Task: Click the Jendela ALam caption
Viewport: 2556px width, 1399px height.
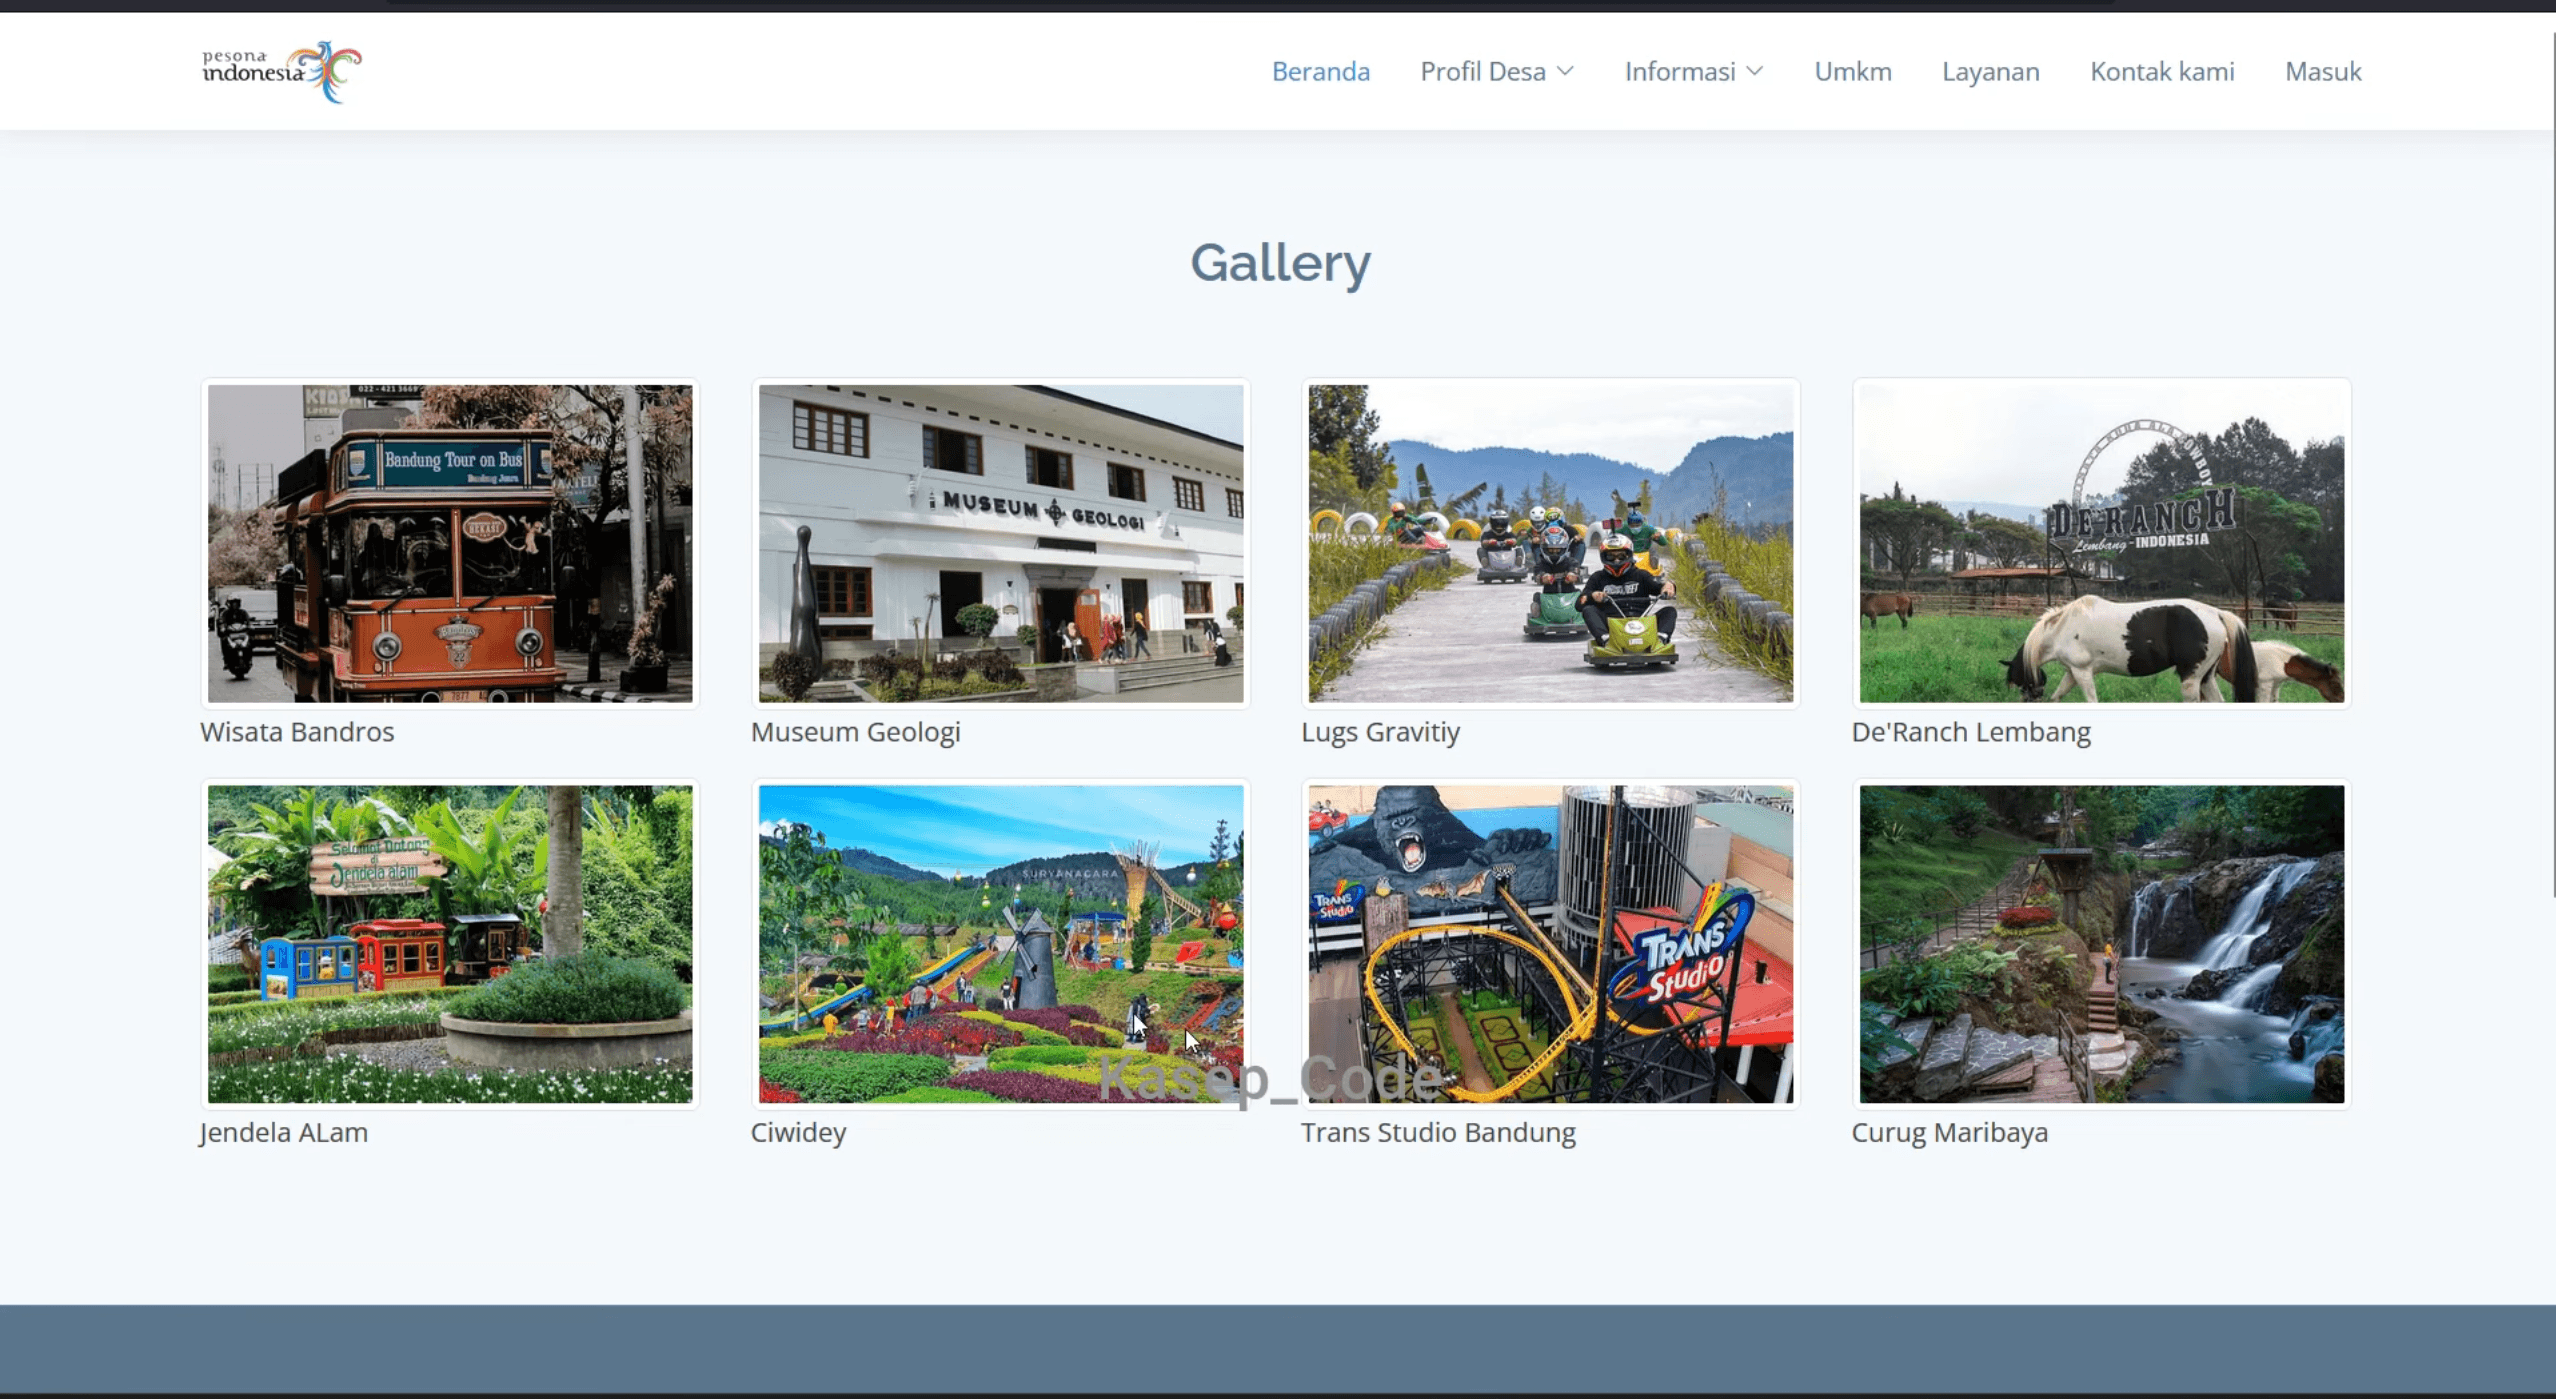Action: (284, 1133)
